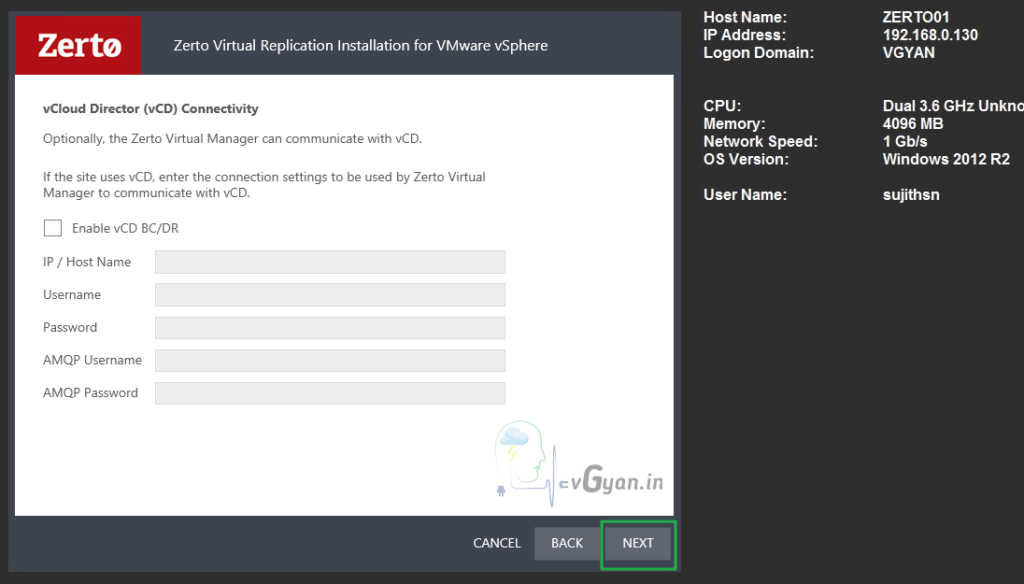Click the BACK button
The height and width of the screenshot is (584, 1024).
[566, 543]
